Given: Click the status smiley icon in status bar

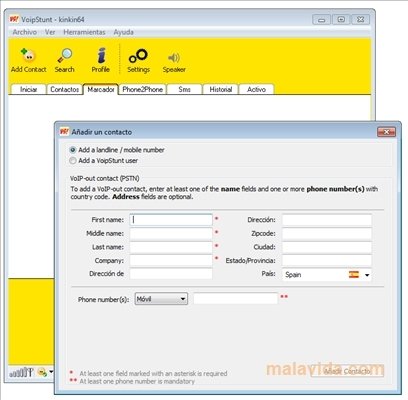Looking at the screenshot, I should click(x=42, y=372).
